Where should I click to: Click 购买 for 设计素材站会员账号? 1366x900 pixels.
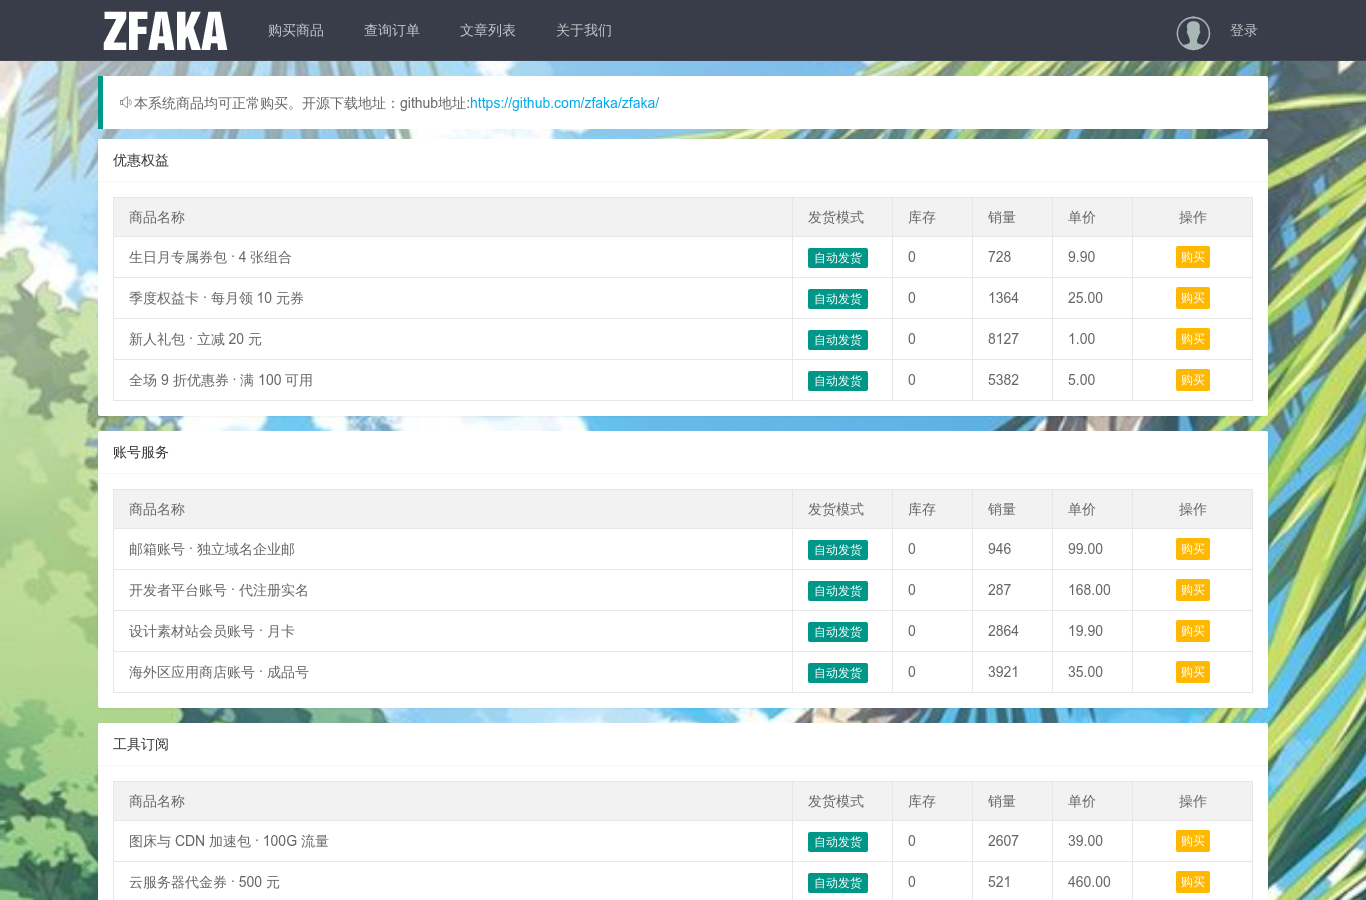[x=1193, y=631]
